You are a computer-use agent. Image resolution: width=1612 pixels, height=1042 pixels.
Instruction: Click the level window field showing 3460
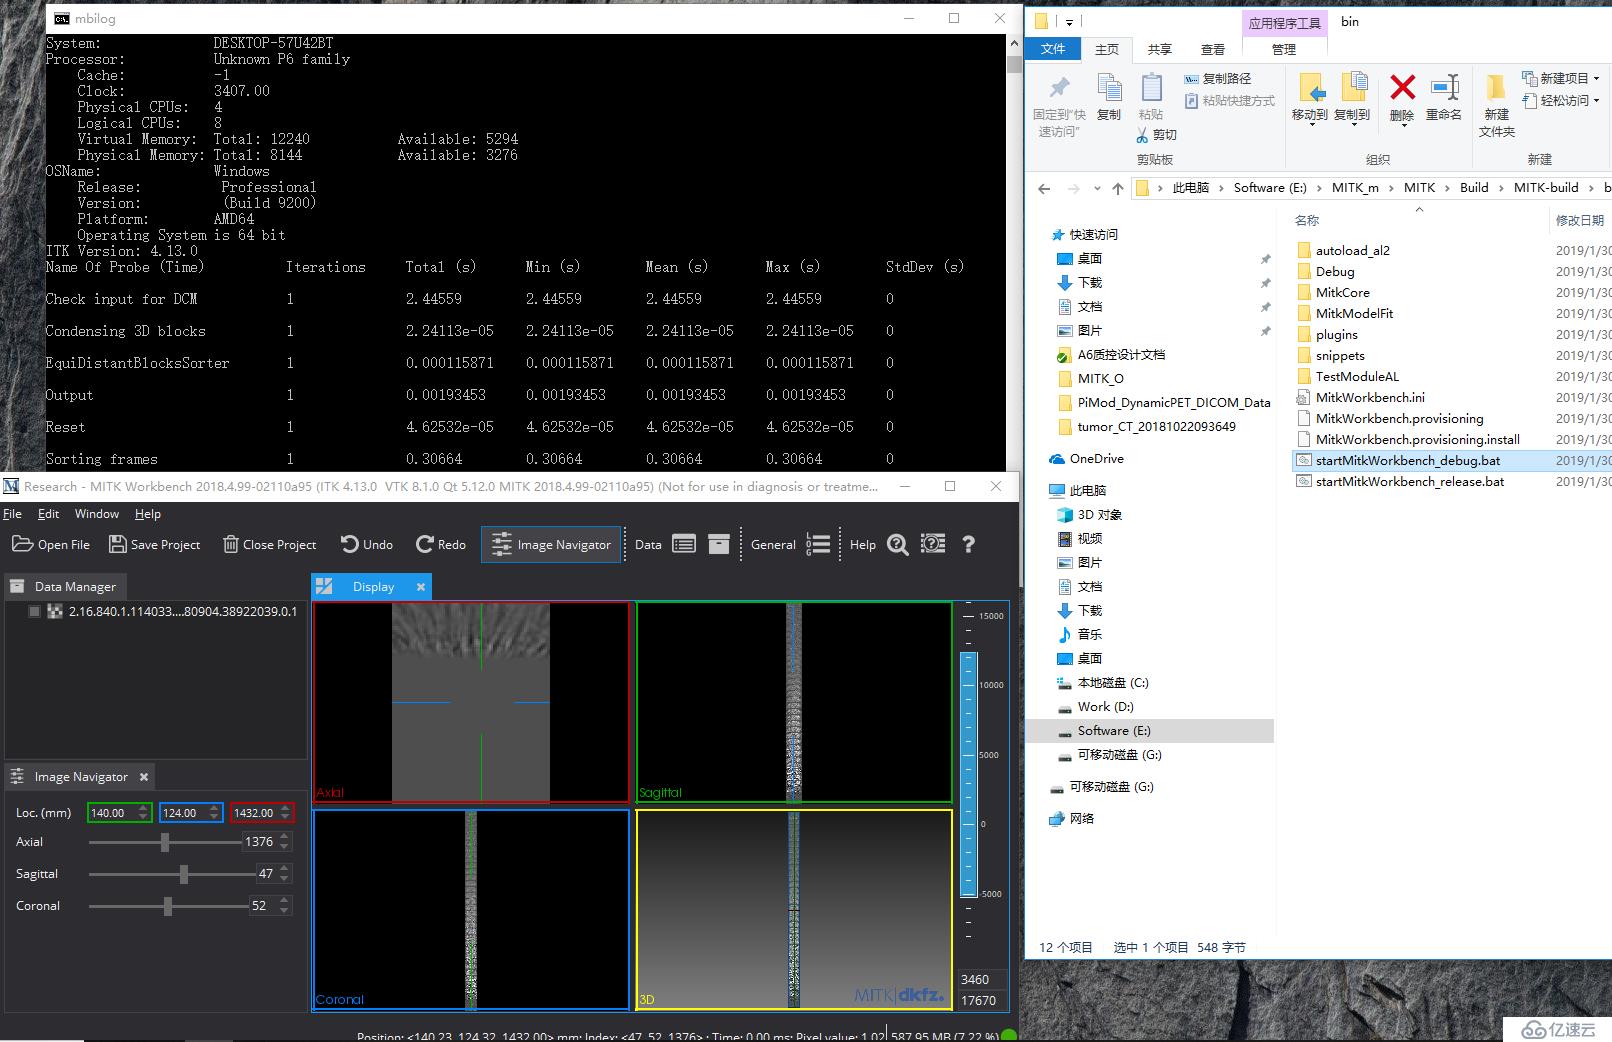point(982,980)
